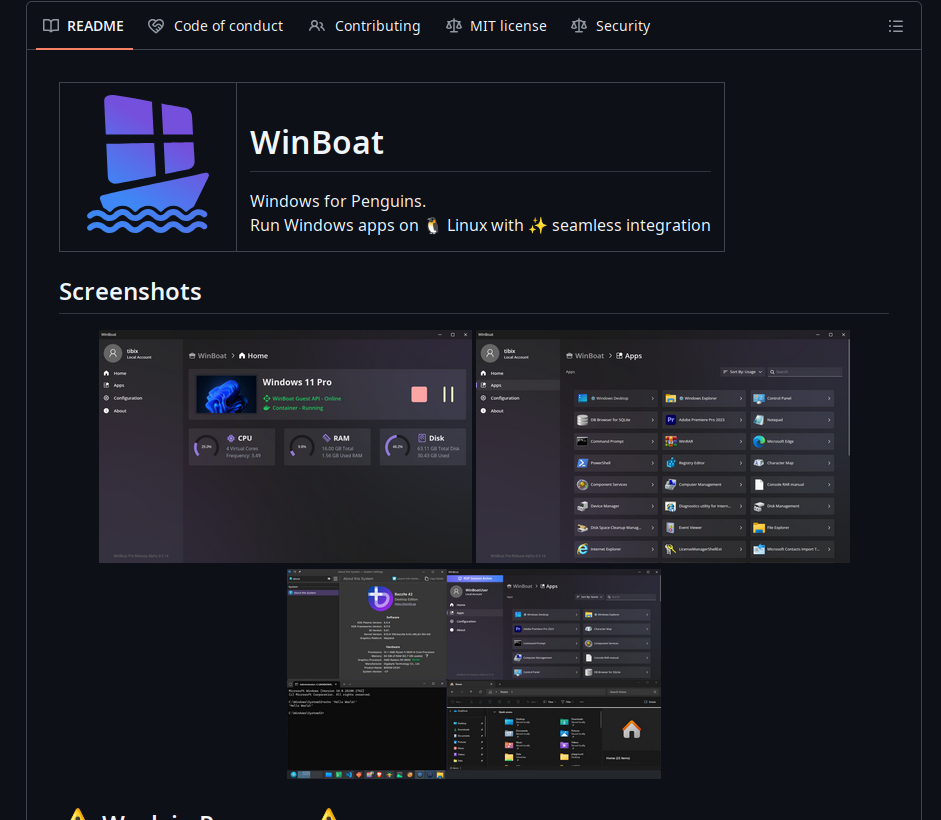Click the CPU usage gauge showing 25%

206,447
